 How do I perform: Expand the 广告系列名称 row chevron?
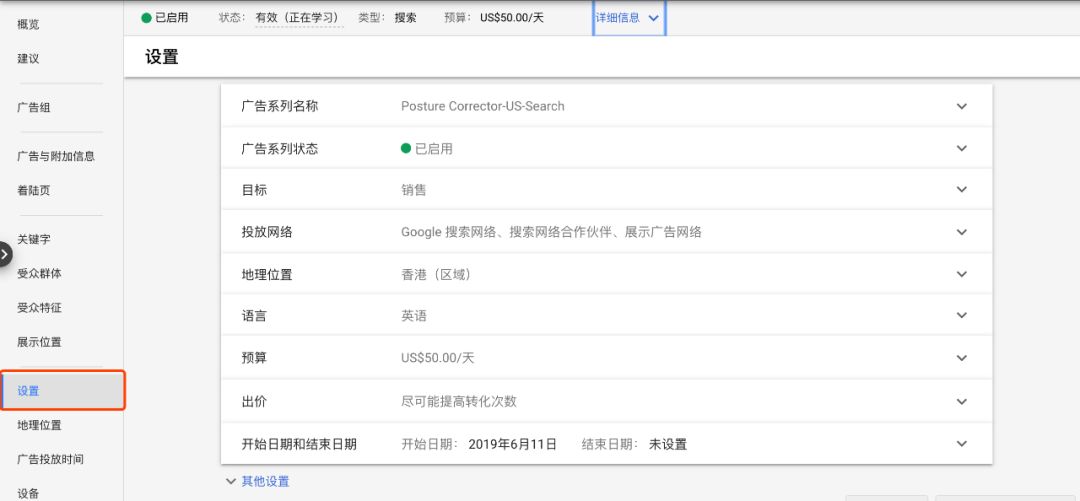(962, 106)
